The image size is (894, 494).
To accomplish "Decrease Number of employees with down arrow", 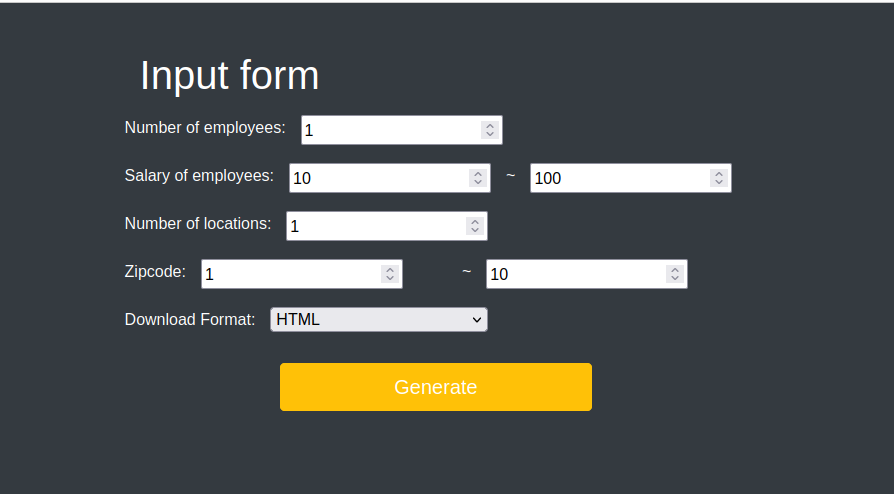I will point(490,134).
